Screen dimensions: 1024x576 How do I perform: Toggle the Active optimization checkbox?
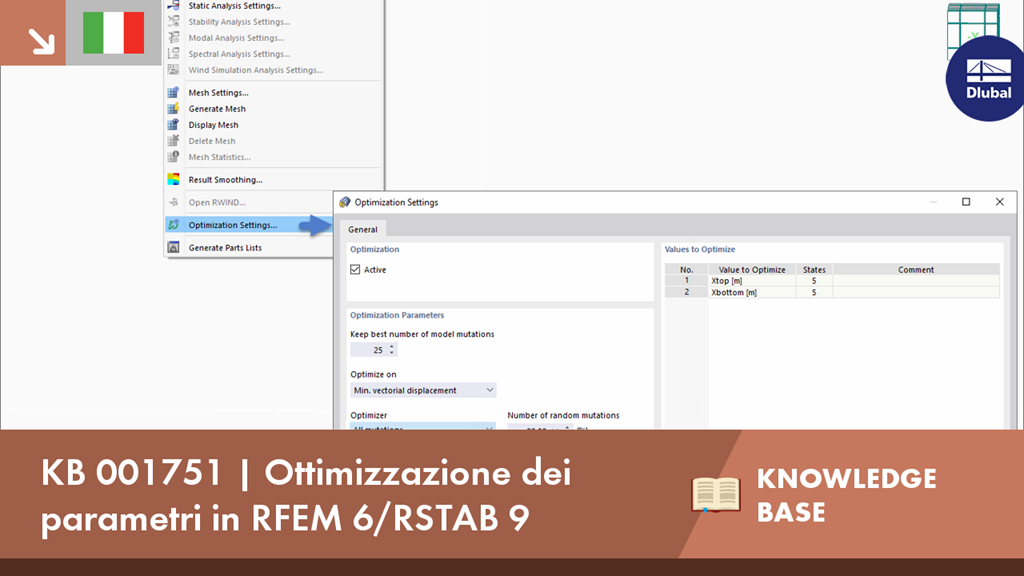click(x=355, y=270)
